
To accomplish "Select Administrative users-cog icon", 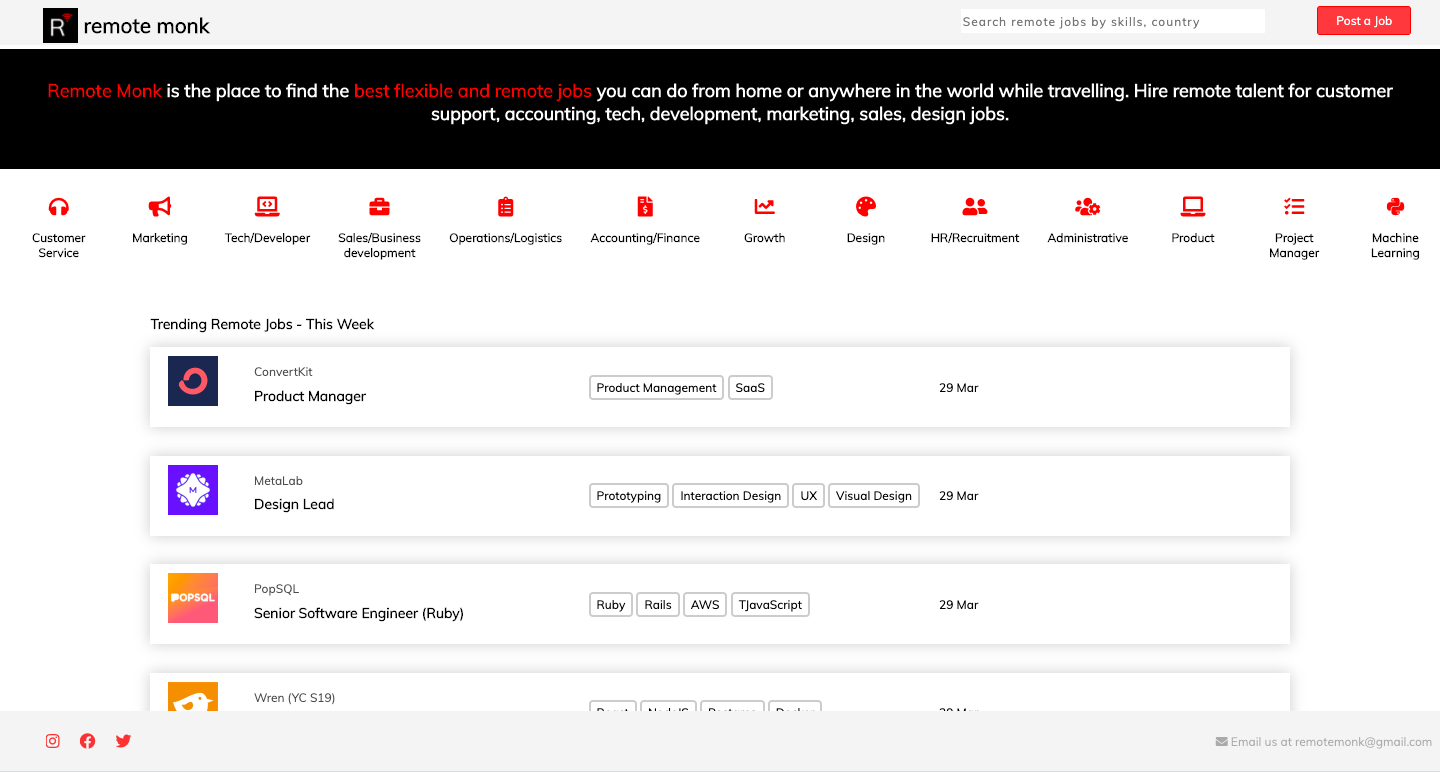I will click(x=1088, y=207).
